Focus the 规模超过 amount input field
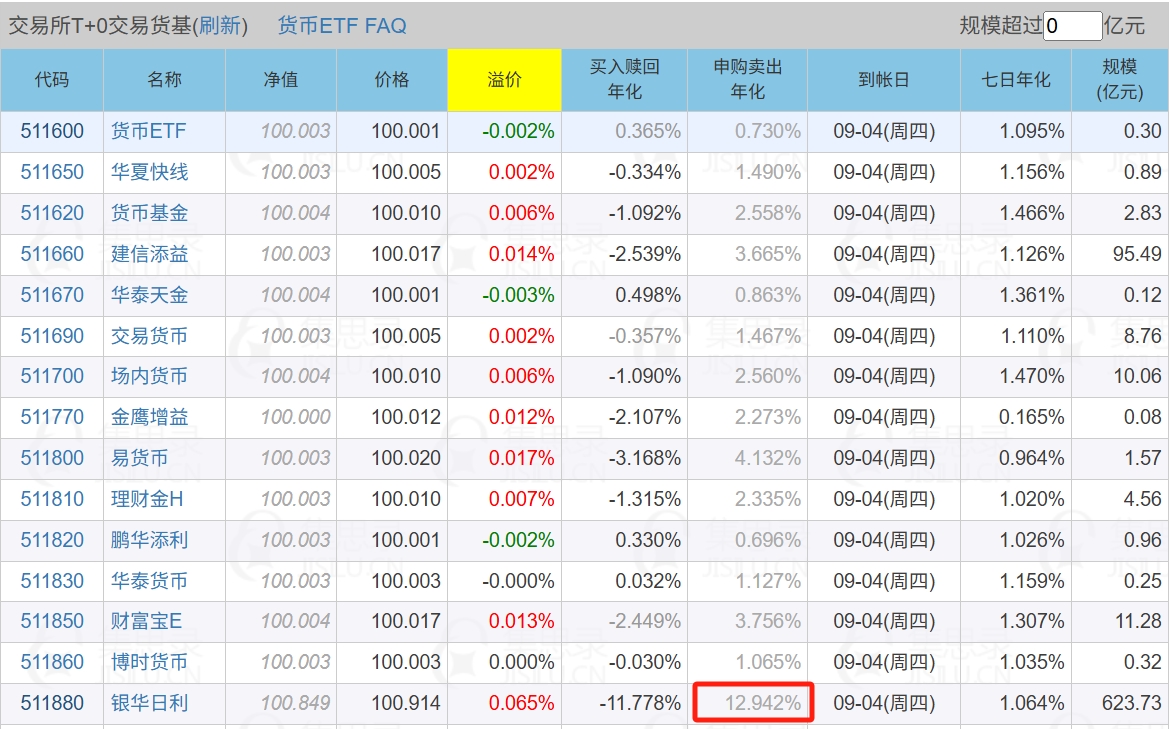Image resolution: width=1170 pixels, height=729 pixels. point(1072,26)
